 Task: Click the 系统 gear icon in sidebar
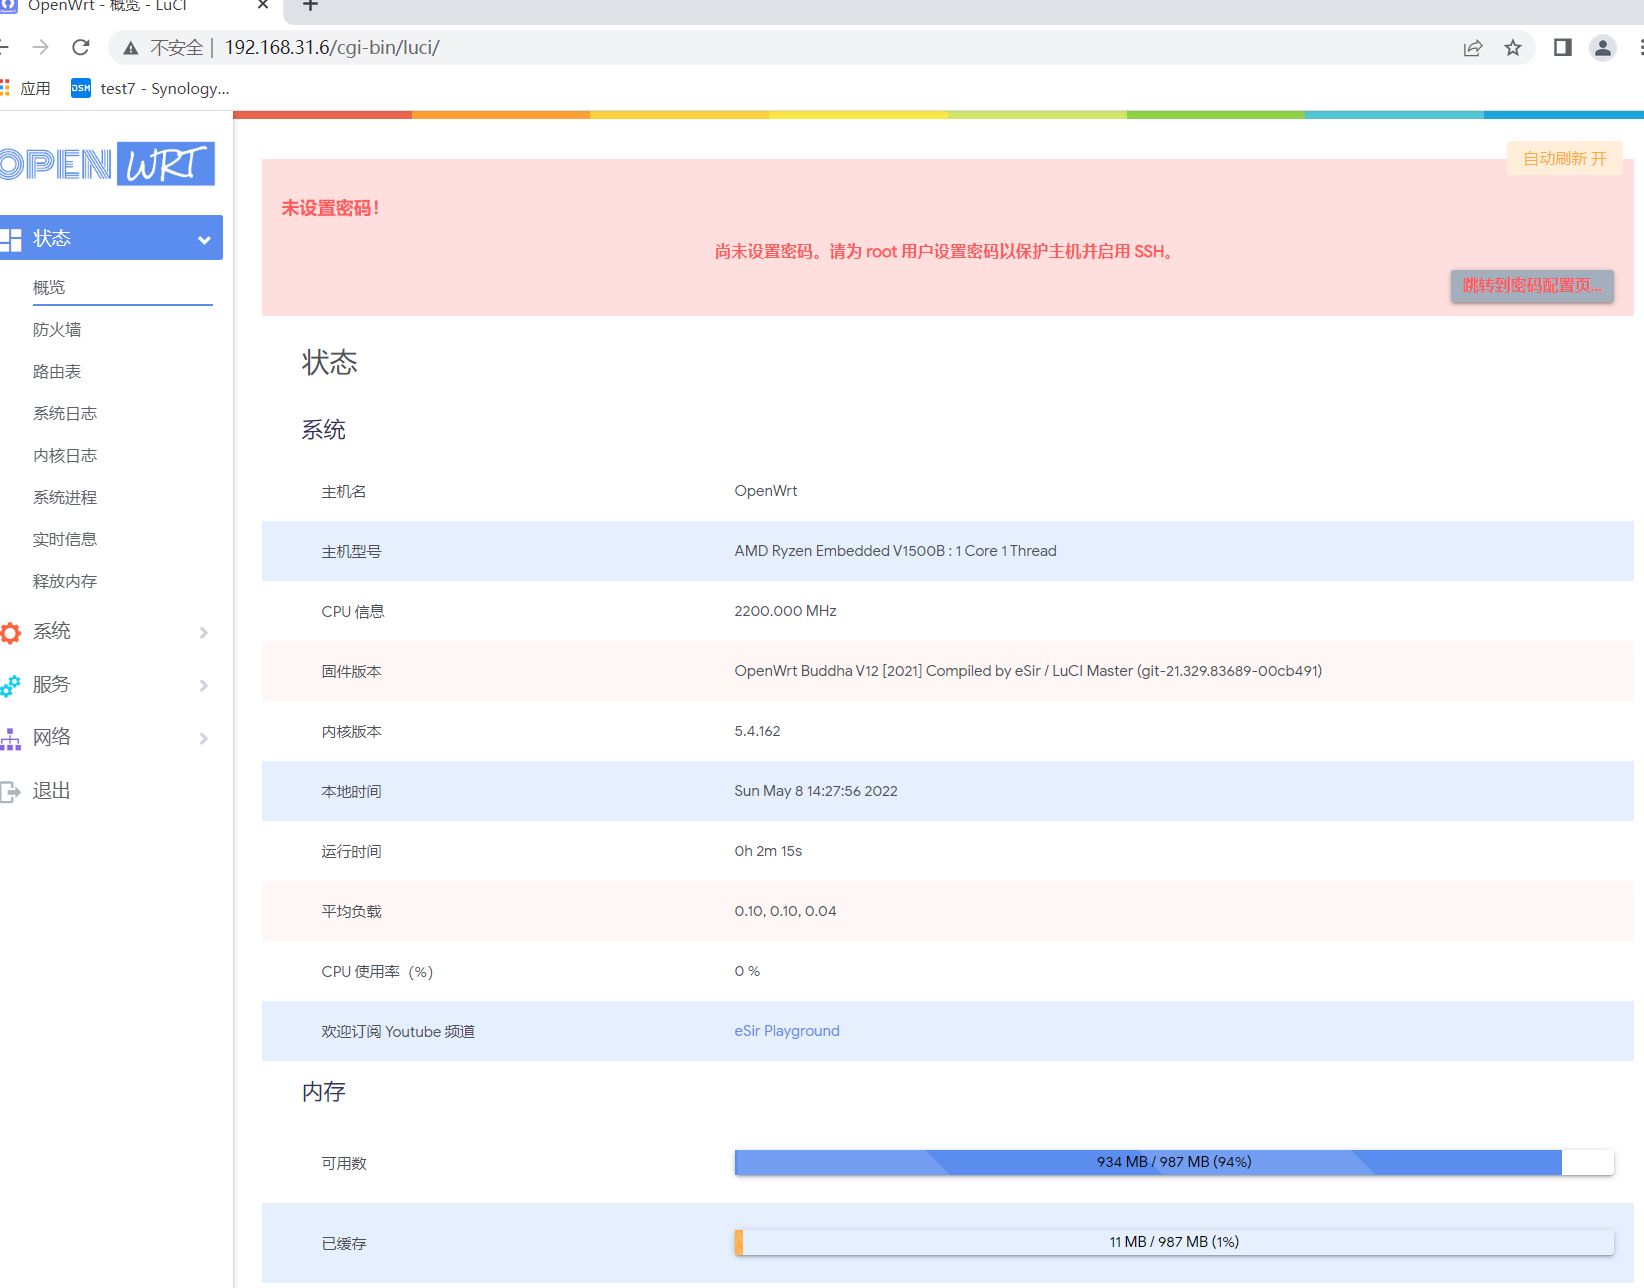(x=11, y=632)
